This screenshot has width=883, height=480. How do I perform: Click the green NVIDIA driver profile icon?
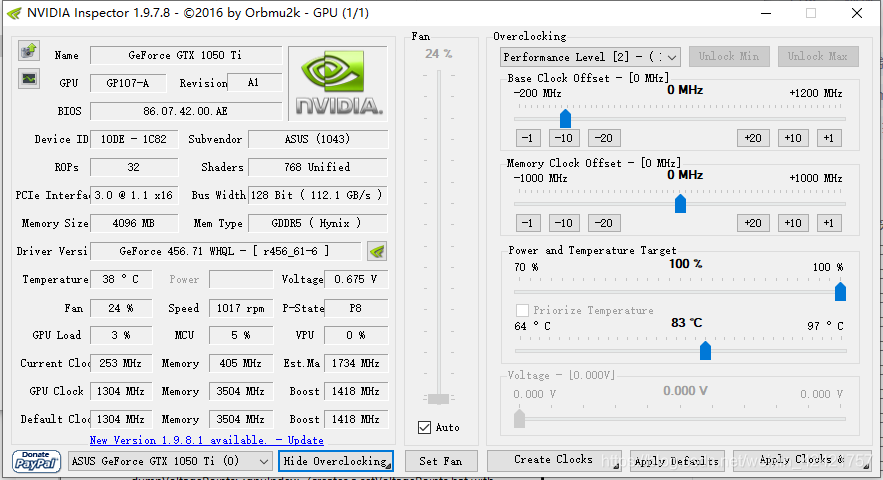pyautogui.click(x=377, y=251)
